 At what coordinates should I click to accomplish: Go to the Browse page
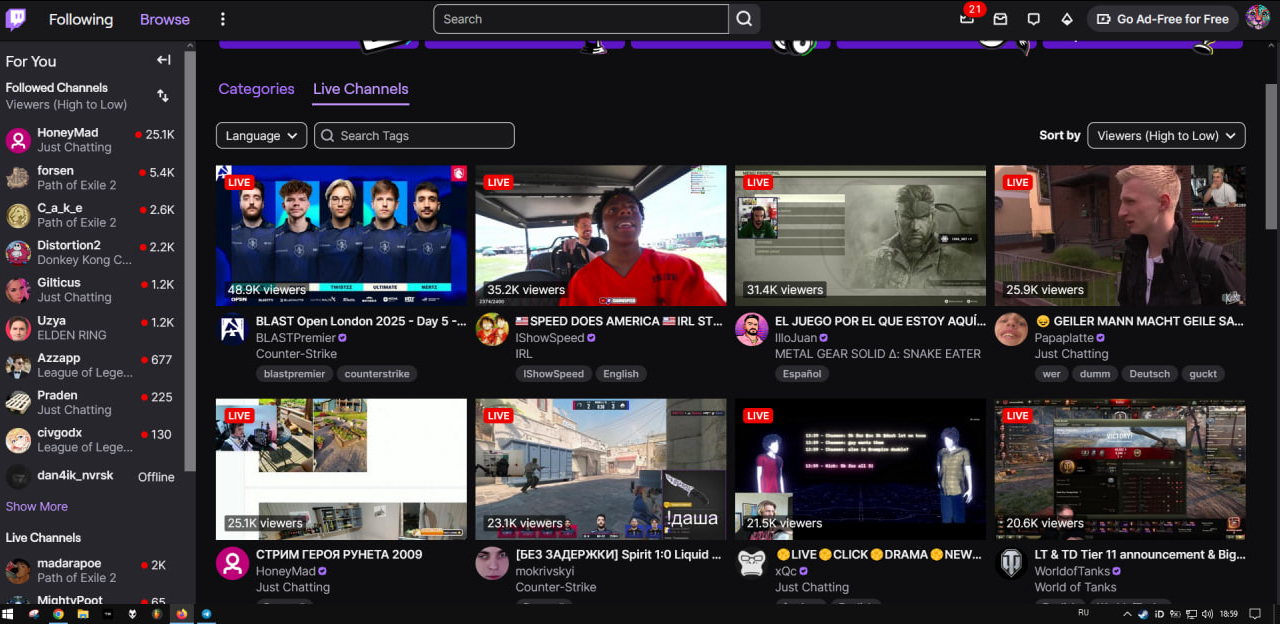coord(165,19)
